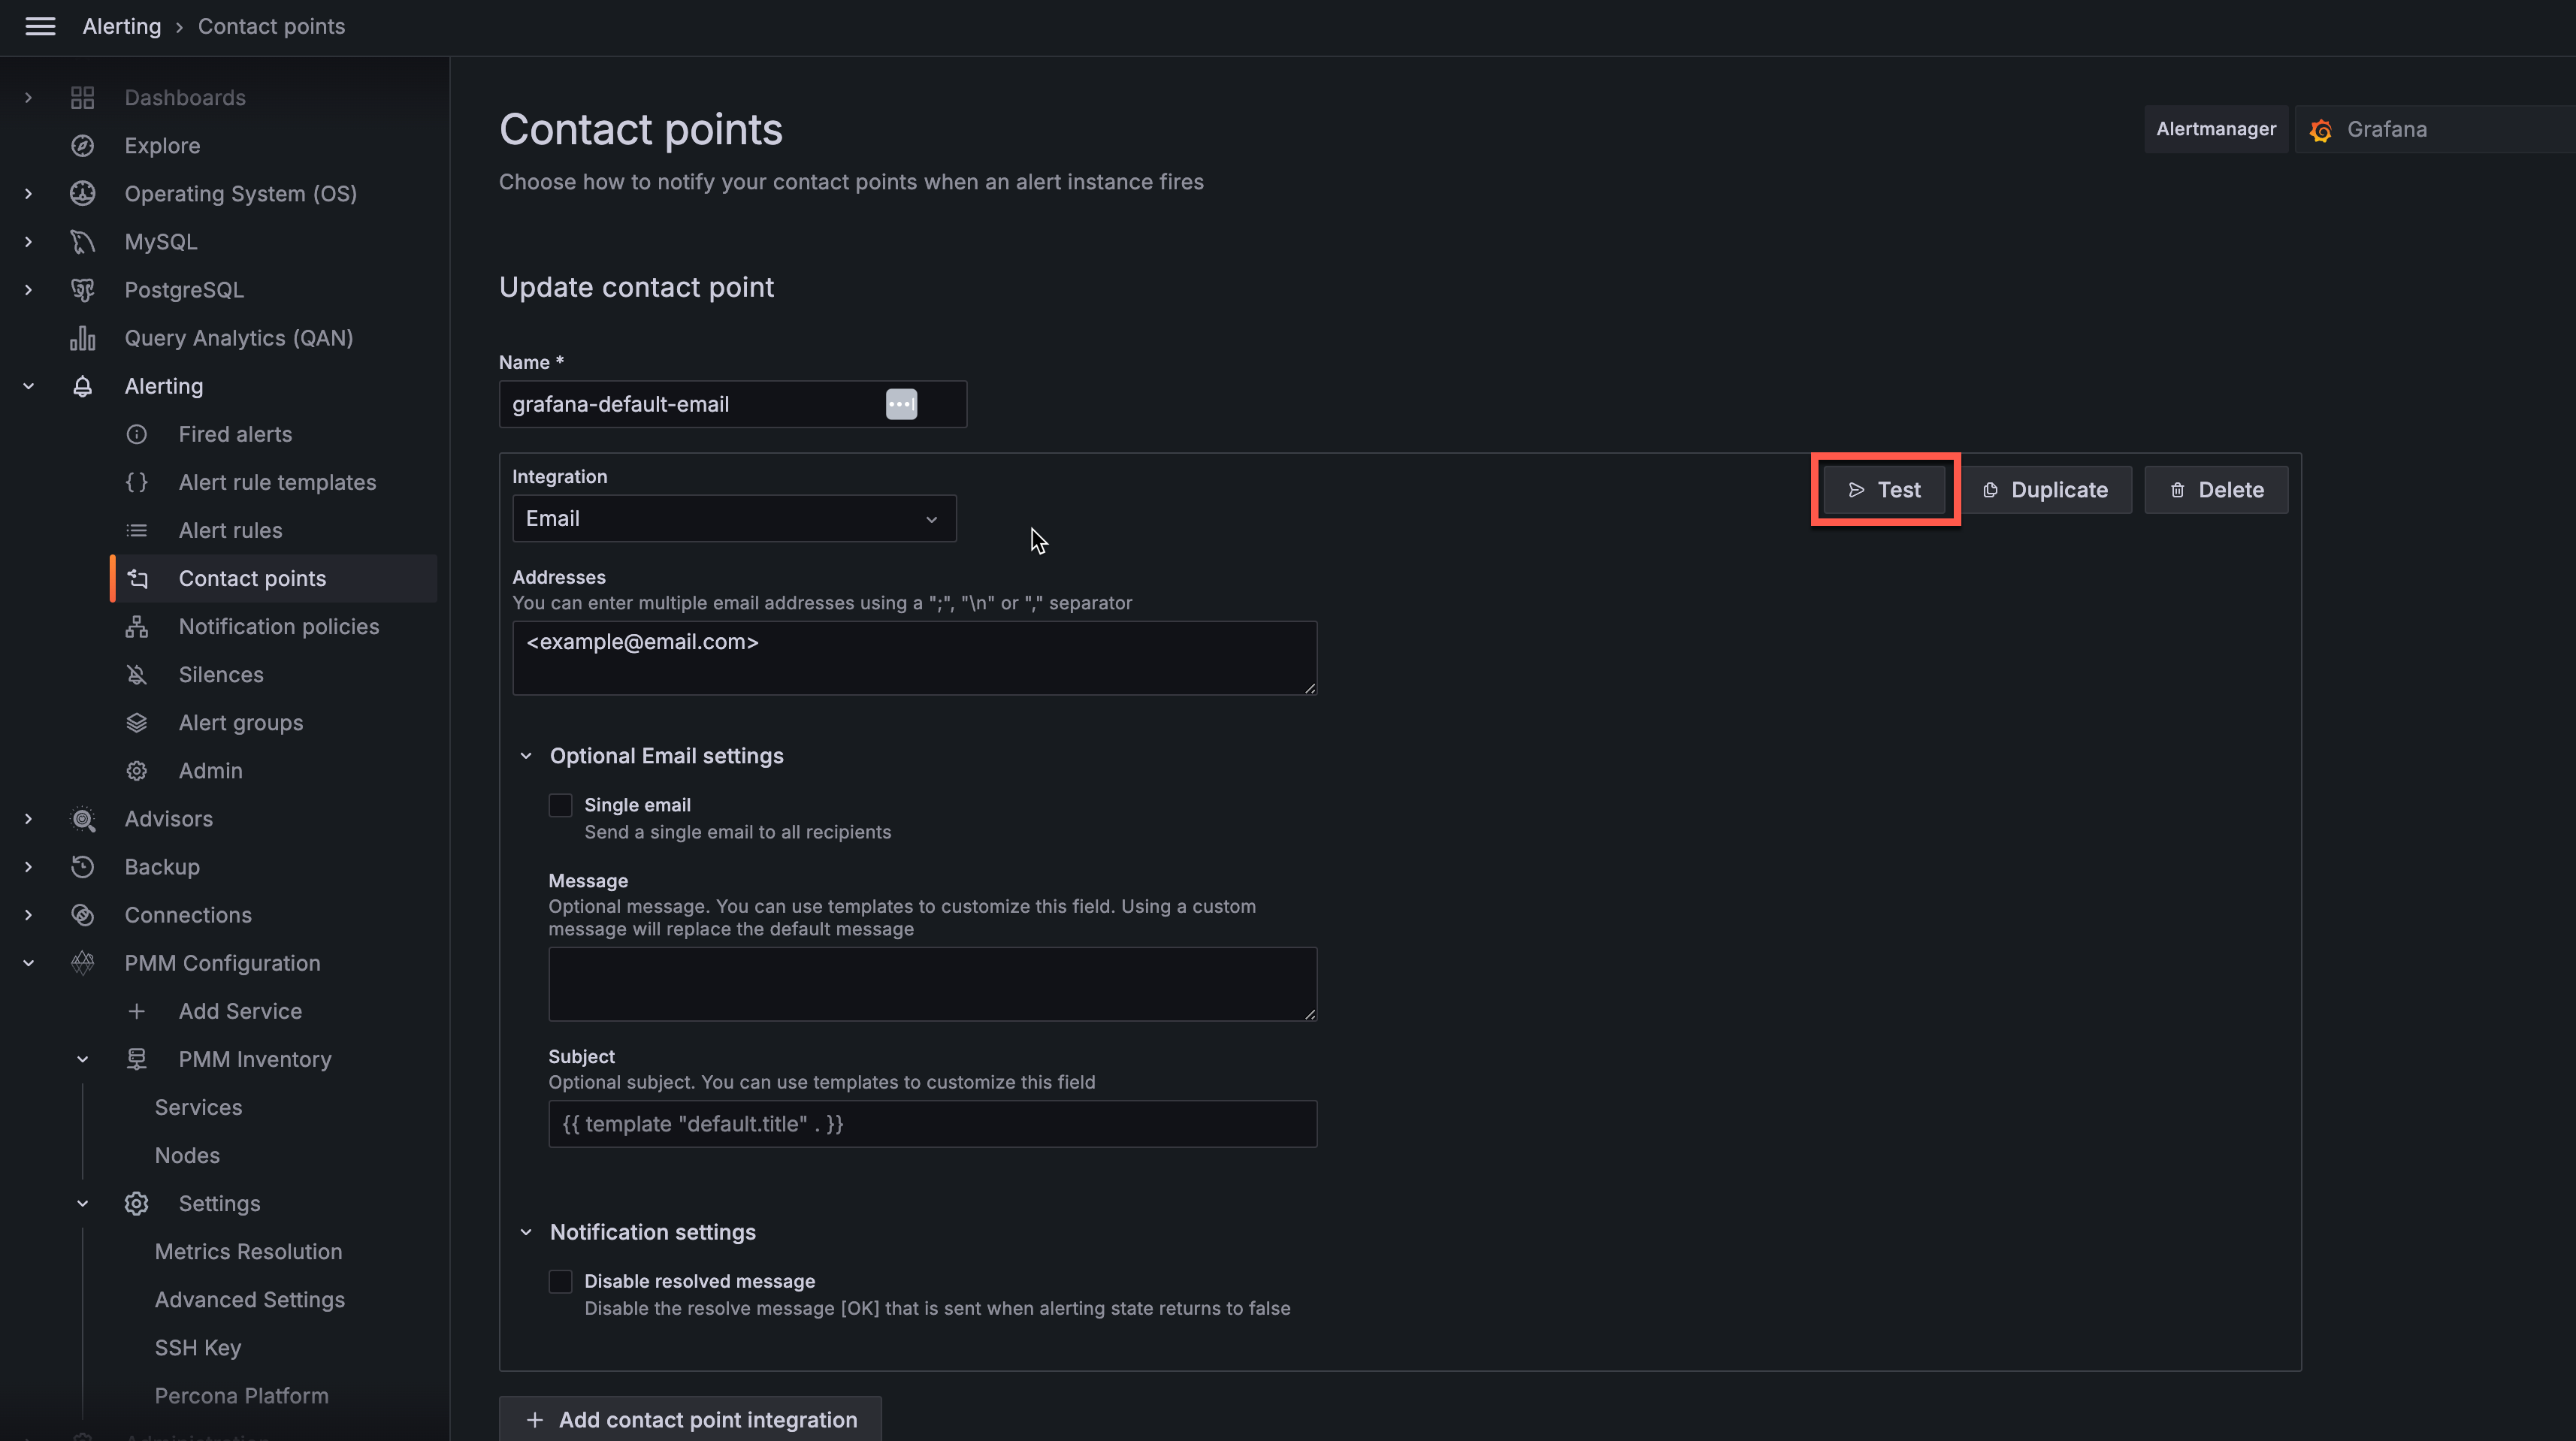
Task: Open the Grafana Alertmanager selector
Action: tap(2430, 130)
